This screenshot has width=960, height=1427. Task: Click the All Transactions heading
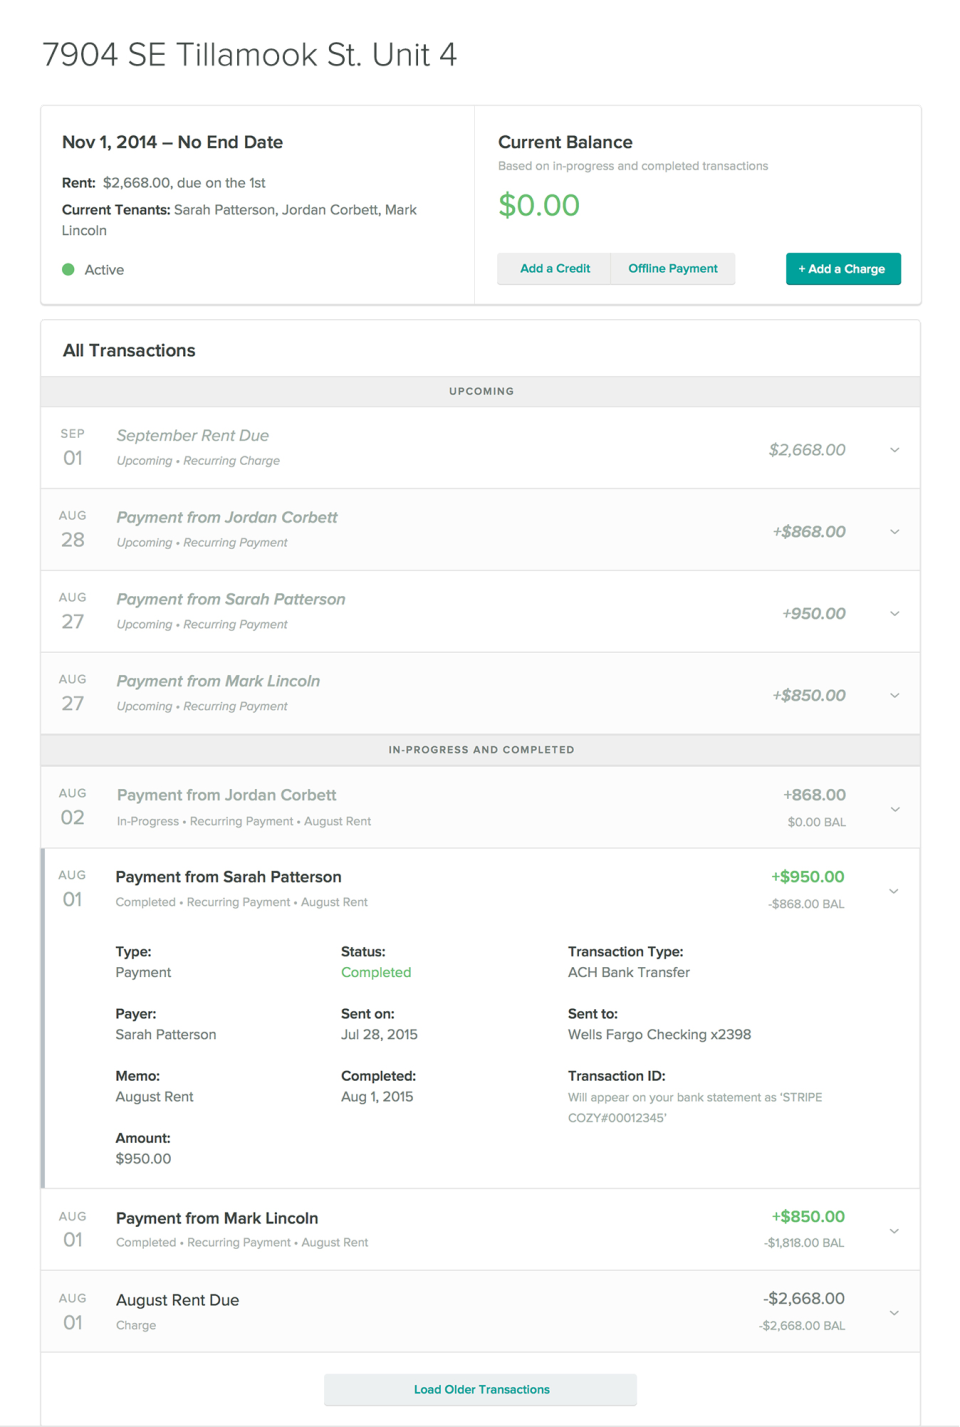[x=129, y=351]
